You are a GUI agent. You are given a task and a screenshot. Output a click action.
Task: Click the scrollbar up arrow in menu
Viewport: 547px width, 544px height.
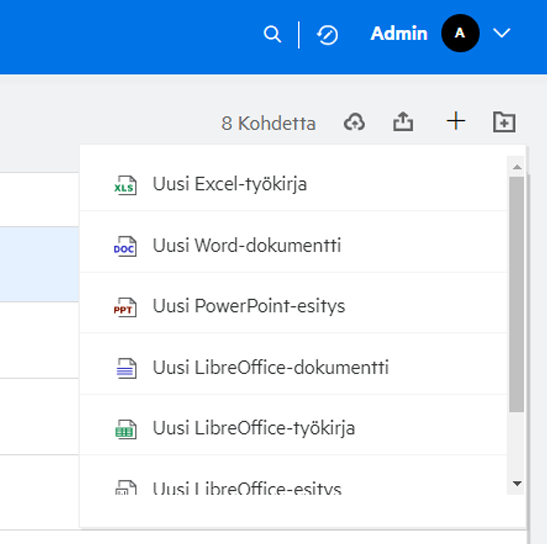(517, 167)
